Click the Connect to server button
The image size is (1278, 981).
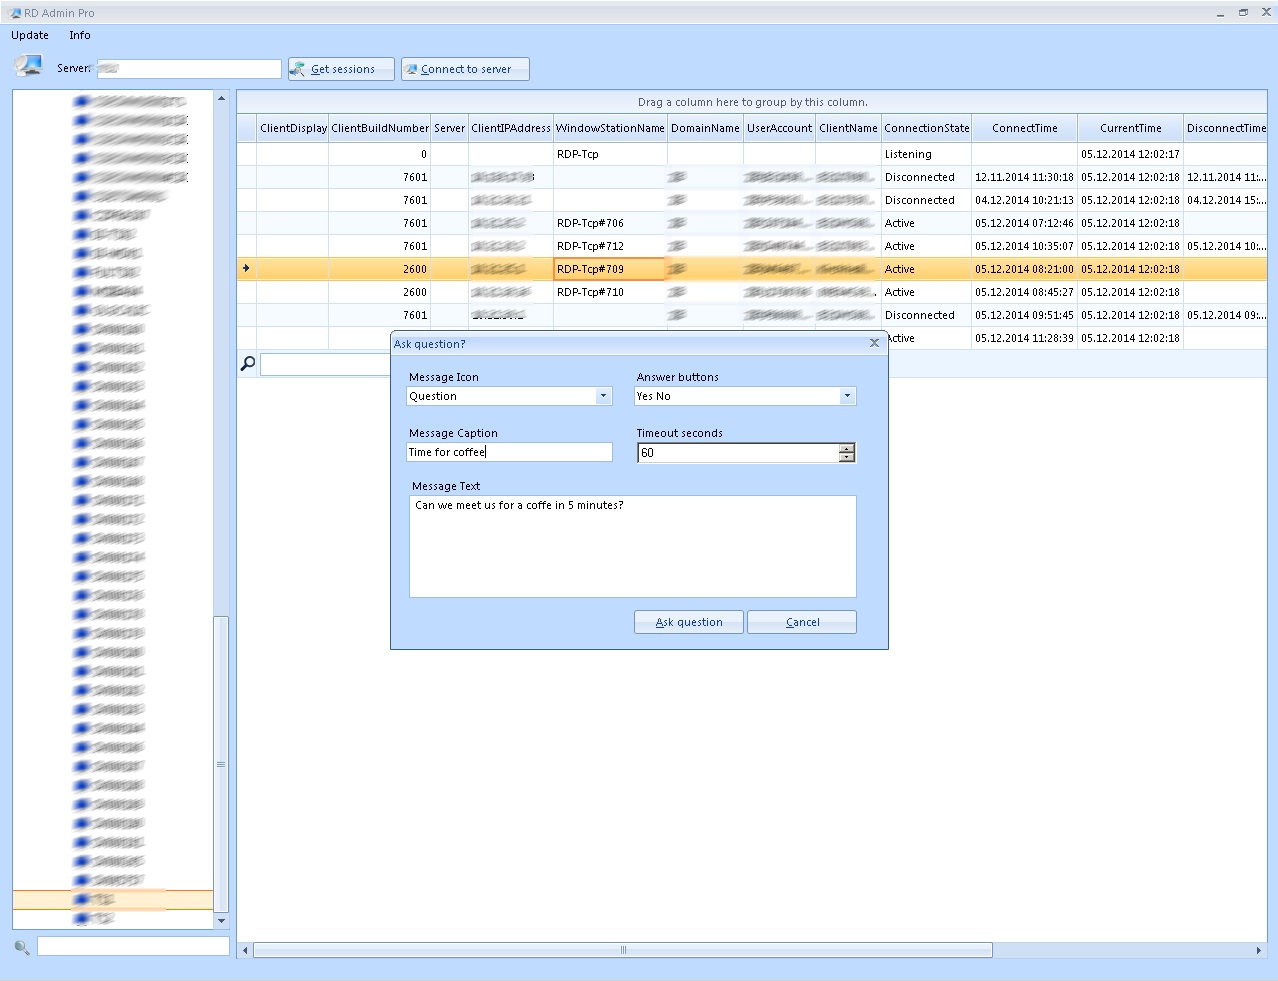[x=465, y=69]
